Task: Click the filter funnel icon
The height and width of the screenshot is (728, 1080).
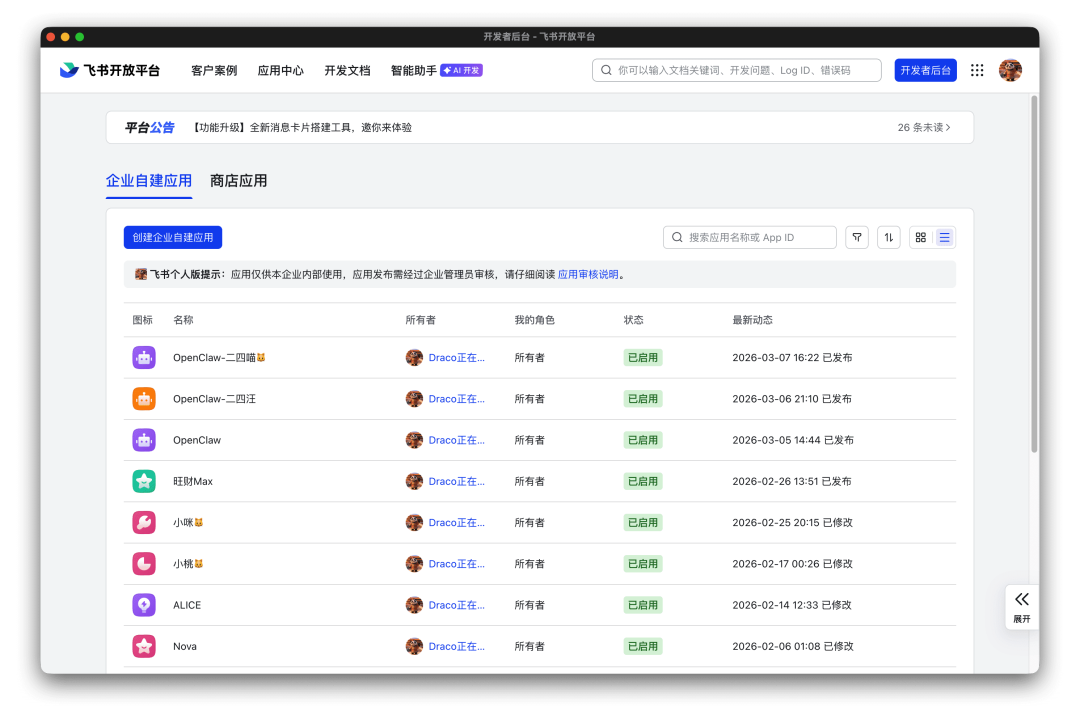Action: [857, 237]
